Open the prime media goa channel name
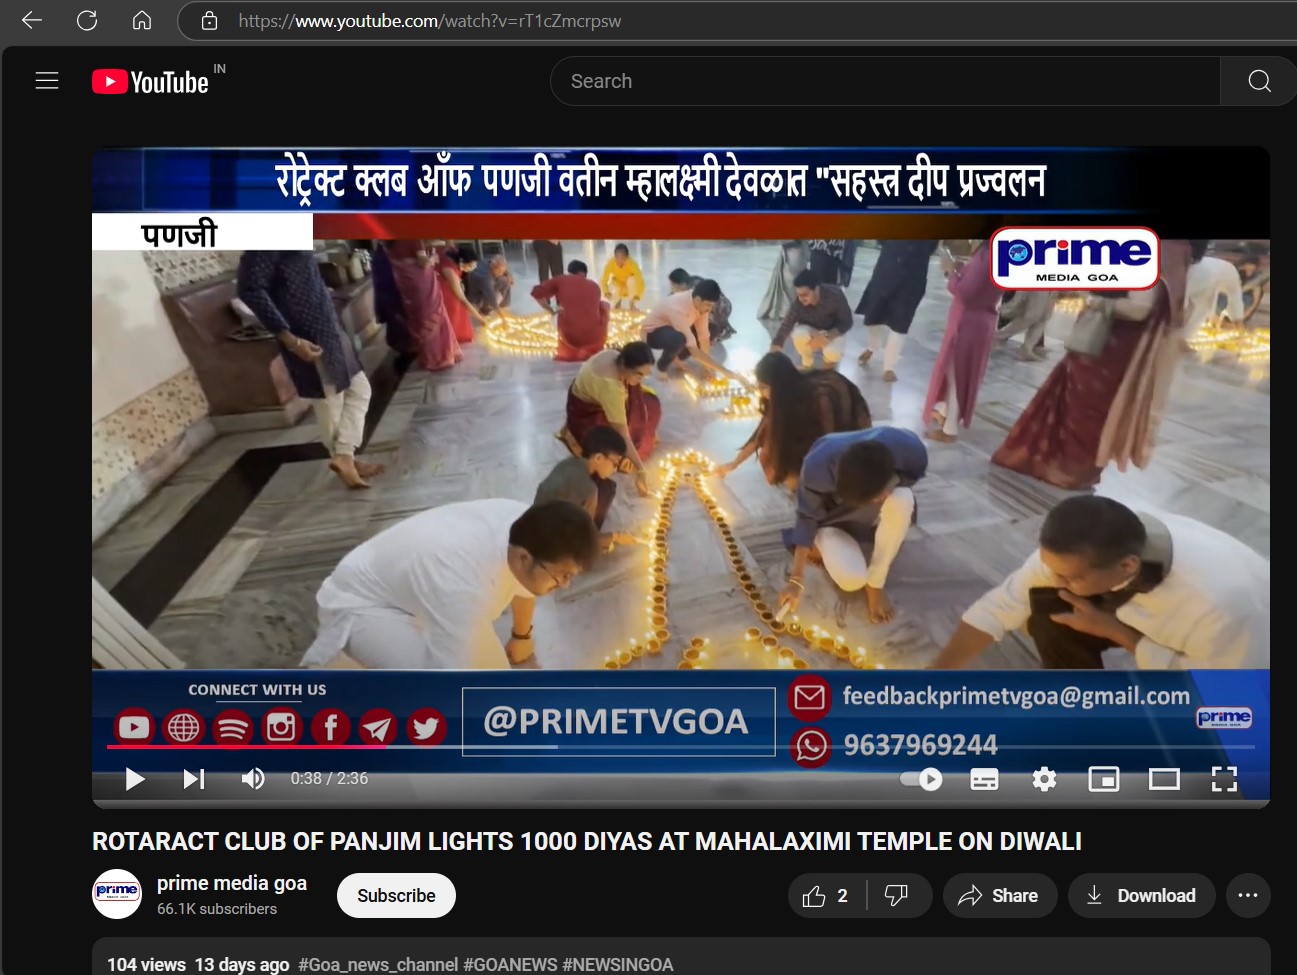Viewport: 1297px width, 975px height. [x=232, y=883]
